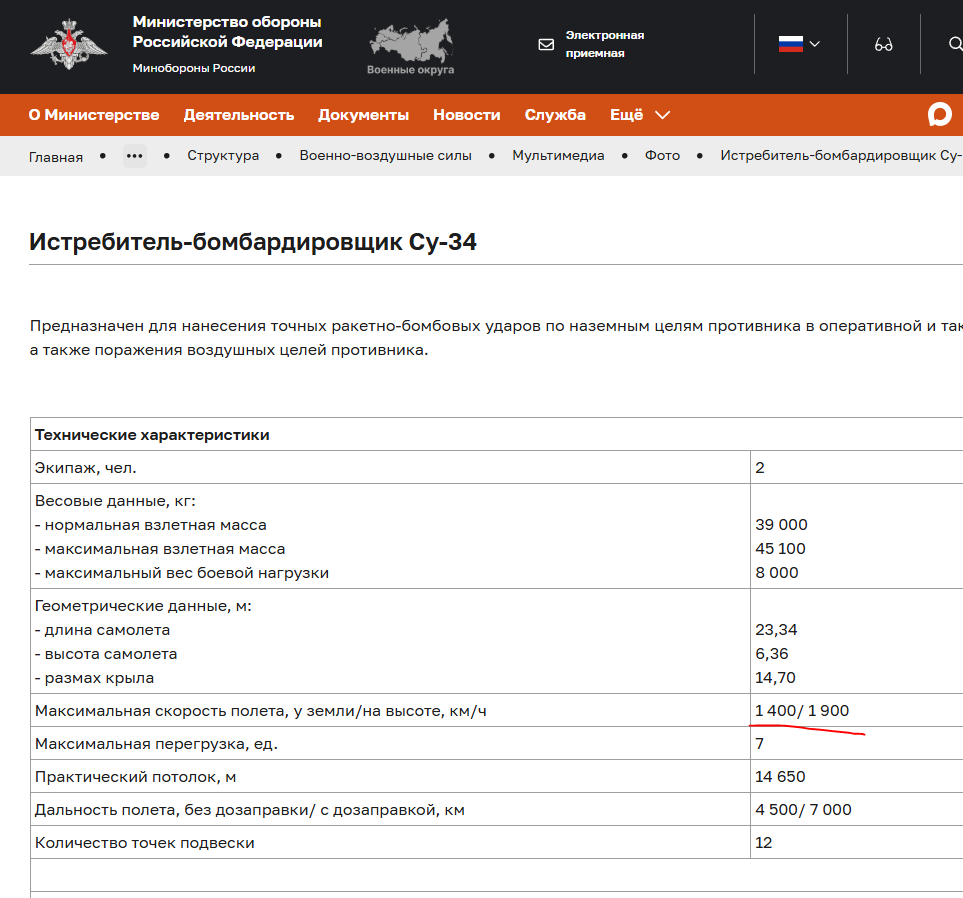The width and height of the screenshot is (963, 898).
Task: Open the Деятельность menu
Action: pos(239,115)
